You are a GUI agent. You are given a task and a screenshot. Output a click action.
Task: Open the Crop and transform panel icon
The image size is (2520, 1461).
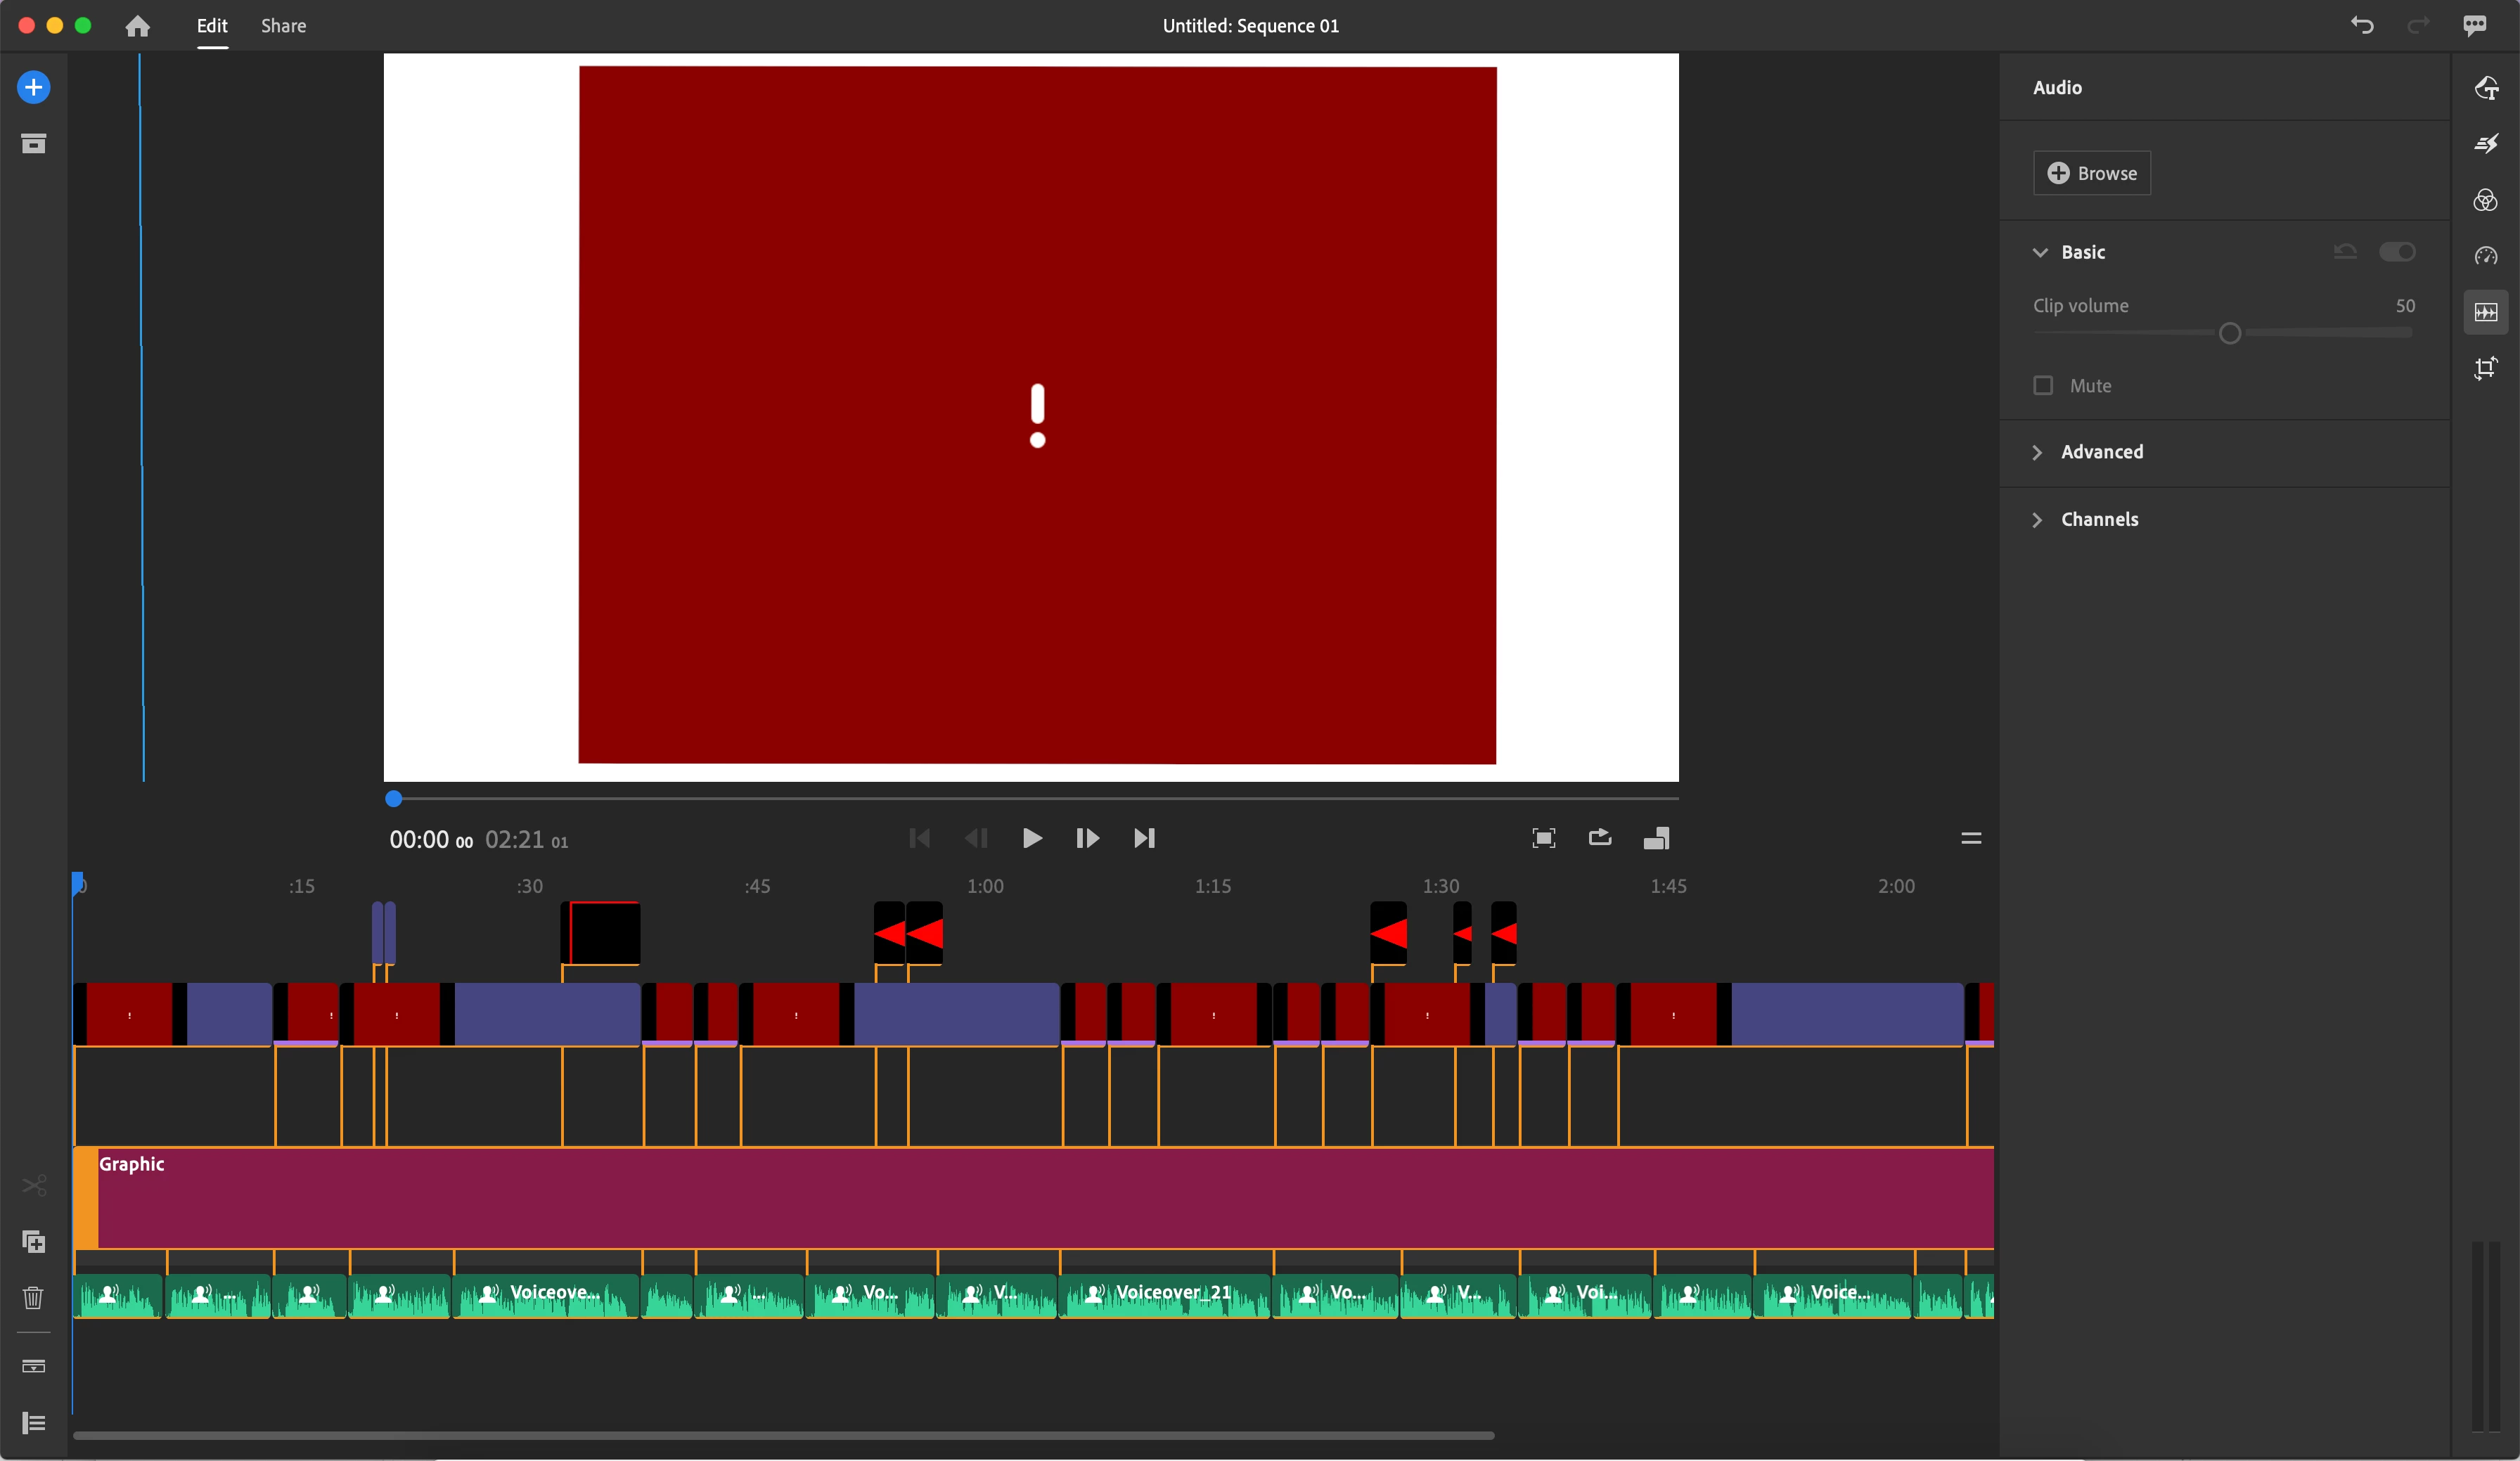[x=2485, y=368]
